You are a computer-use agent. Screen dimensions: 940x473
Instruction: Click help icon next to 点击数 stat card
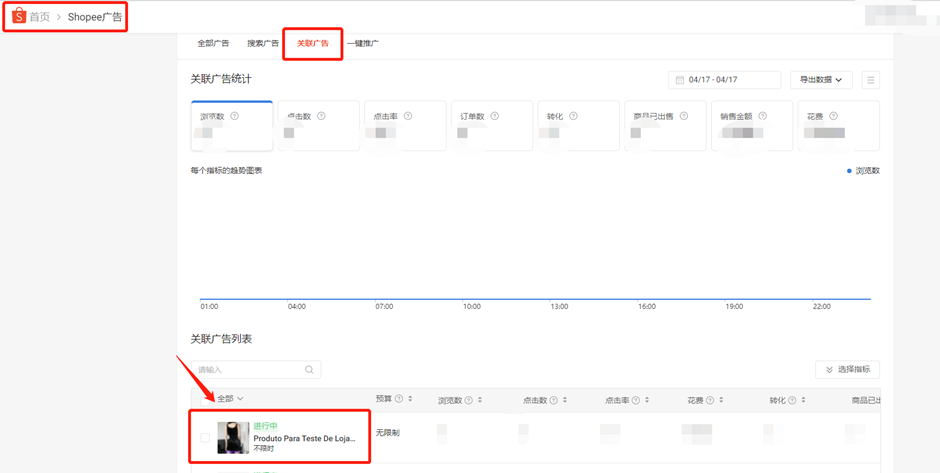pyautogui.click(x=321, y=116)
